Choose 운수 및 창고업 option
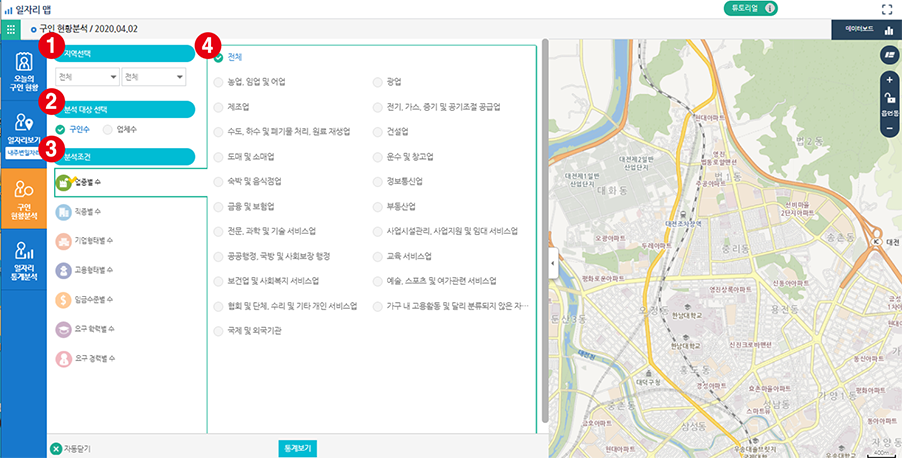The image size is (902, 458). click(403, 157)
